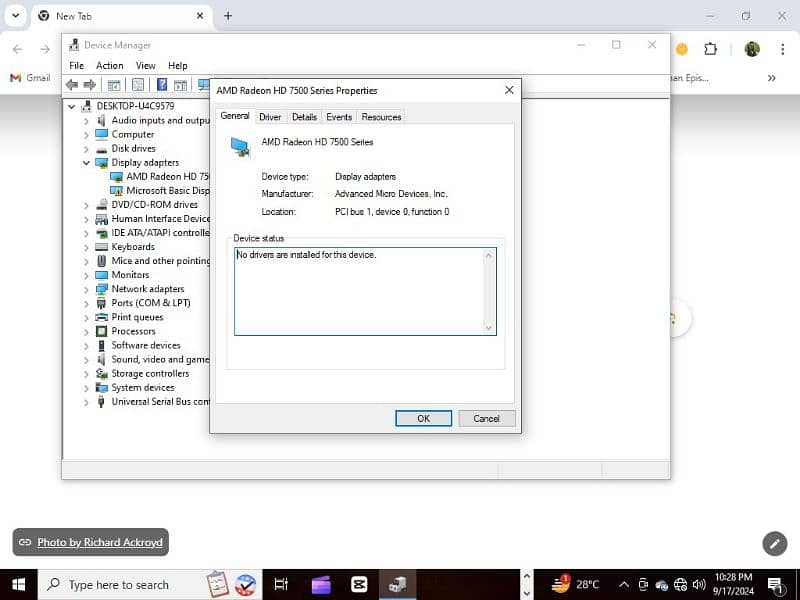Expand the Processors node
The height and width of the screenshot is (600, 800).
point(86,332)
